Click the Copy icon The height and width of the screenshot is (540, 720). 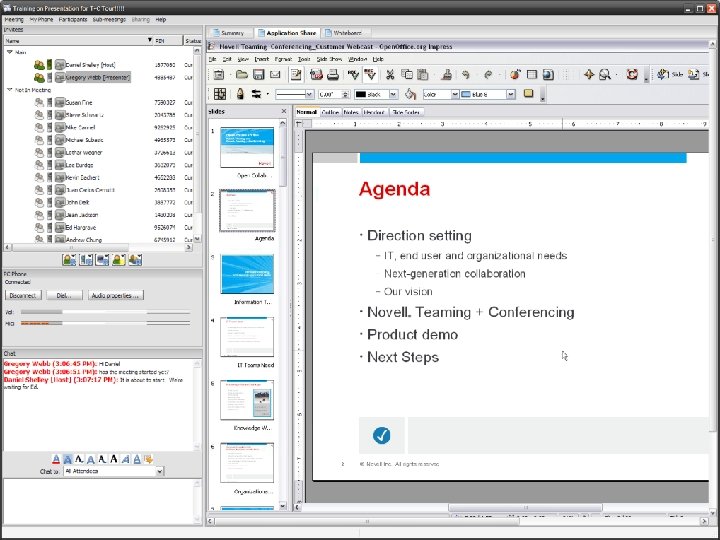pos(407,74)
